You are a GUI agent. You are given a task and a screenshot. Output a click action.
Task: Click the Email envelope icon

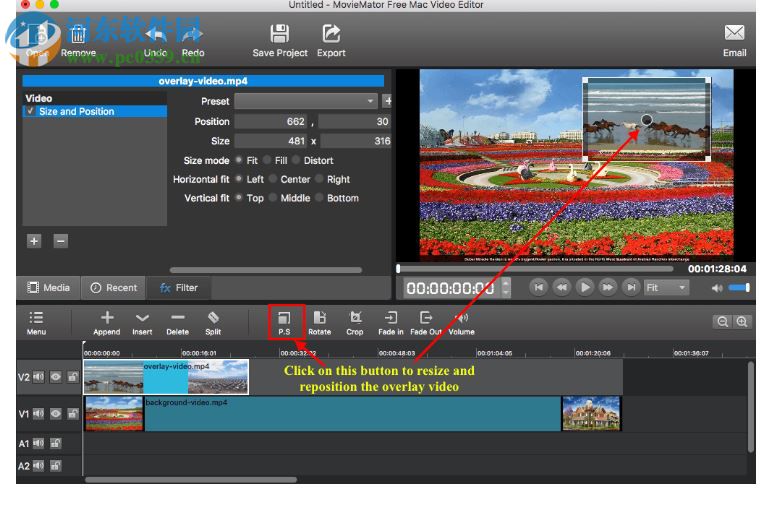734,33
